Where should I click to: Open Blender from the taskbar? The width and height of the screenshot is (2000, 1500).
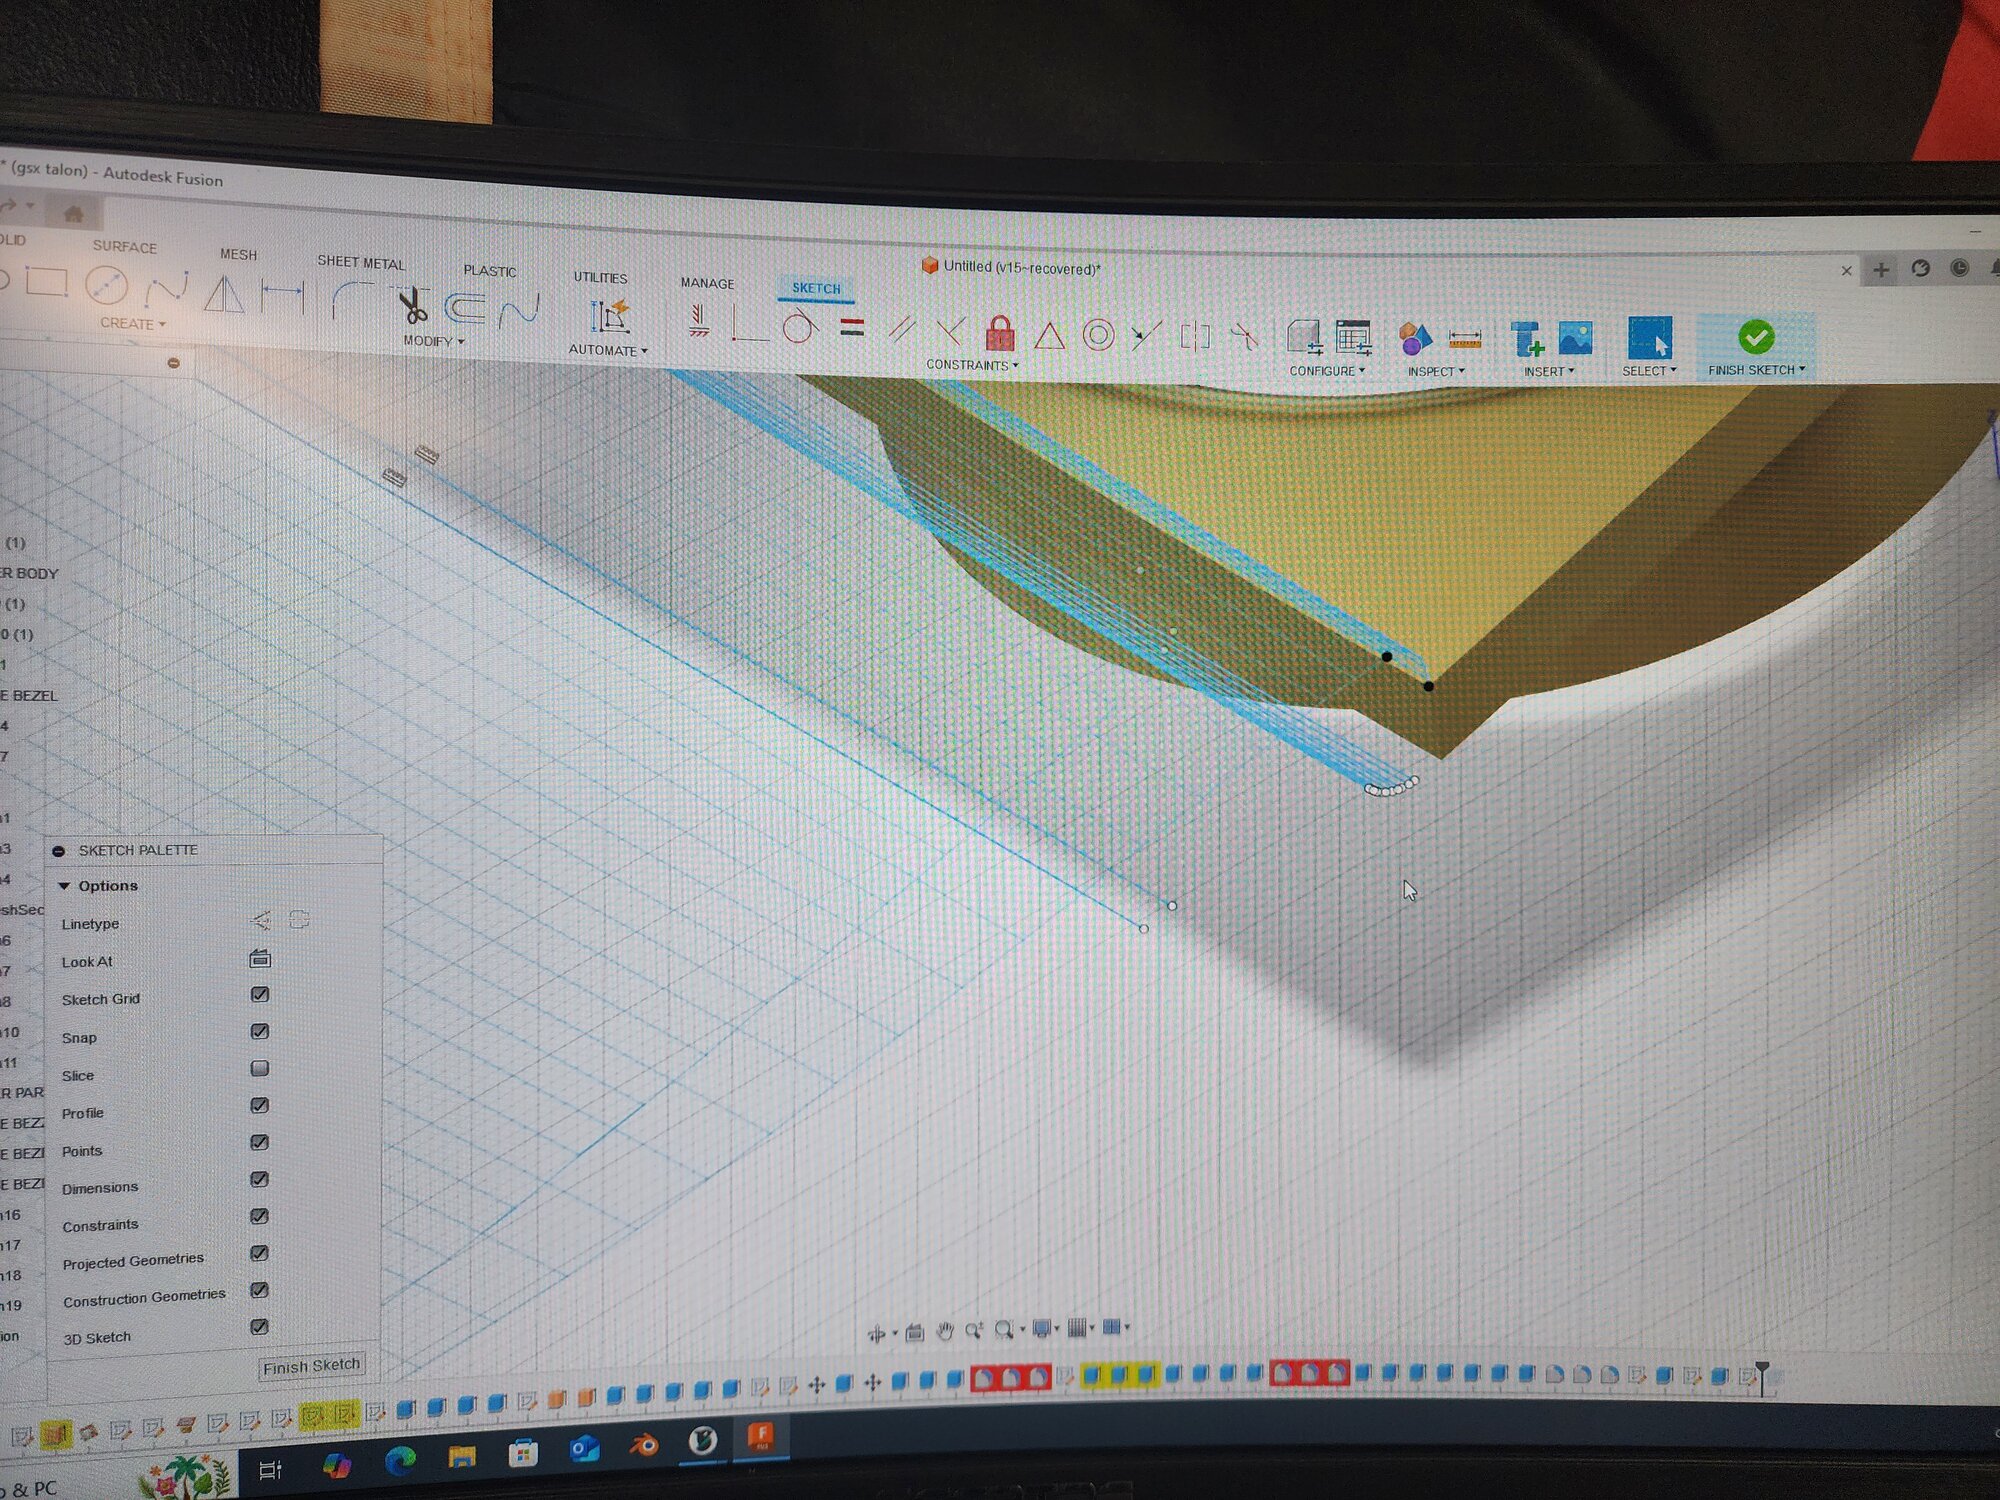[x=644, y=1445]
